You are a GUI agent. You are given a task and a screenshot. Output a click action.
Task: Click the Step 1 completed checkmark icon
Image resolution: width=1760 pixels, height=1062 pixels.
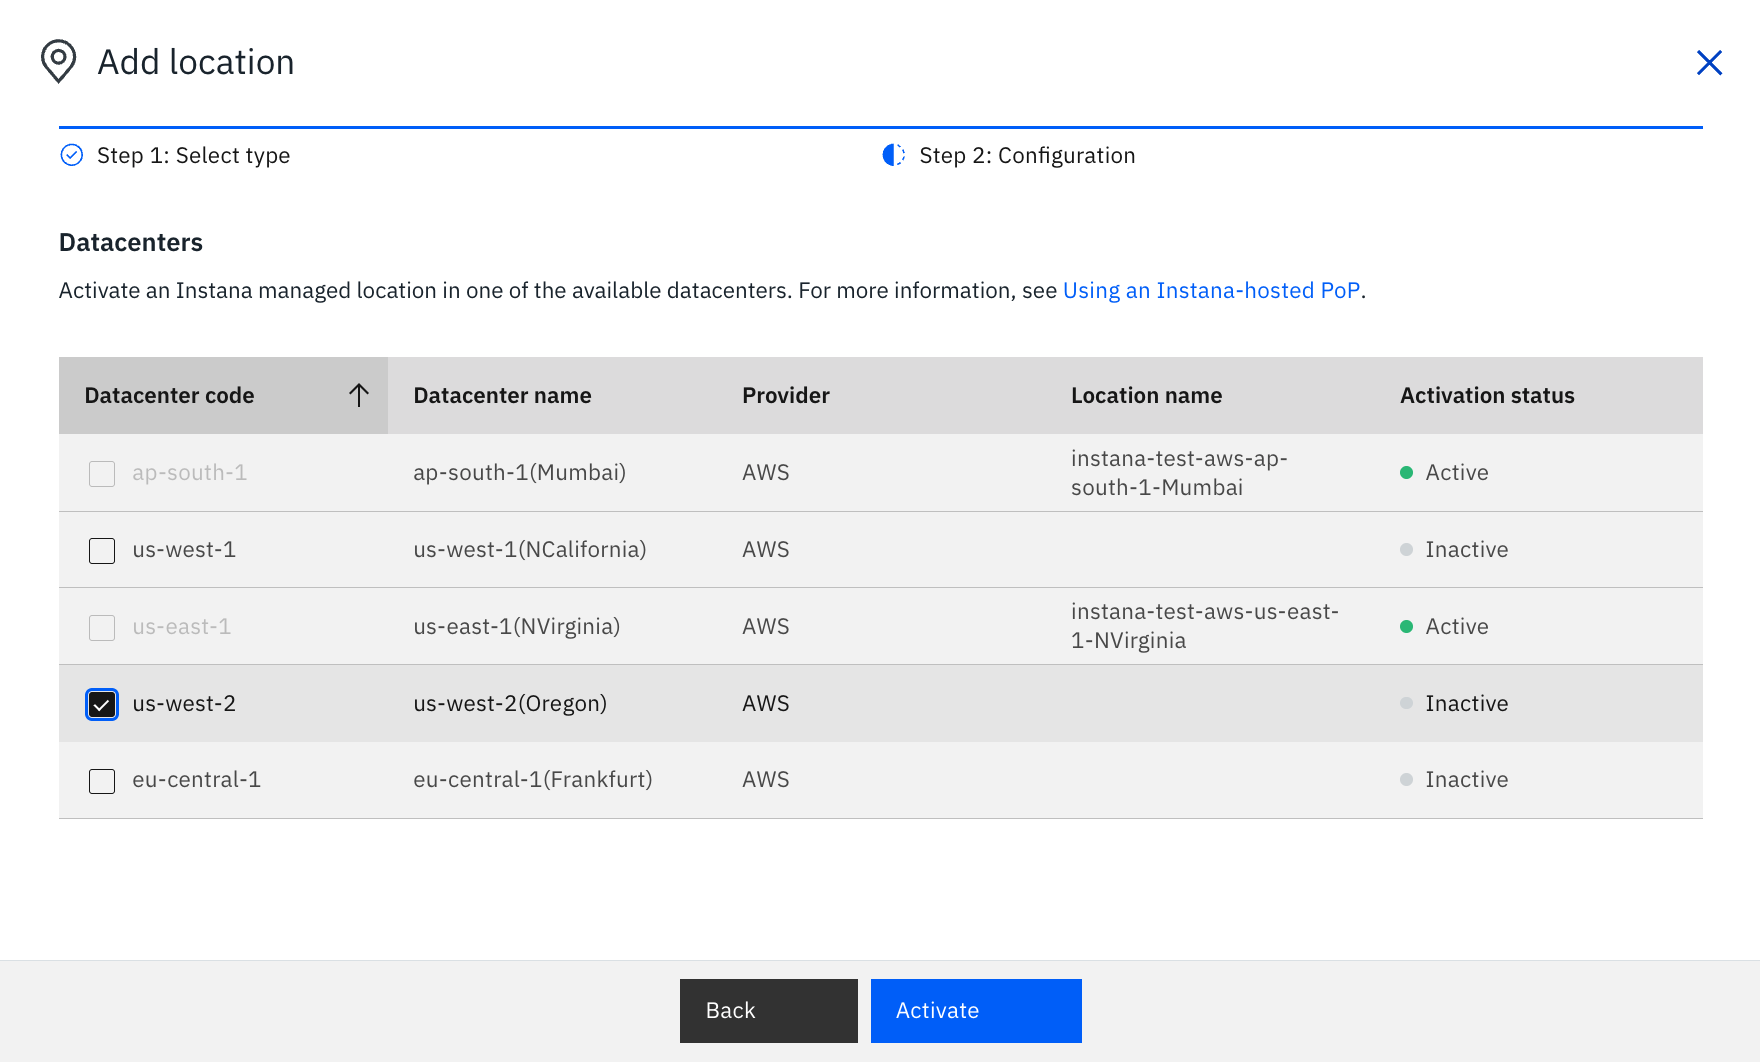72,155
